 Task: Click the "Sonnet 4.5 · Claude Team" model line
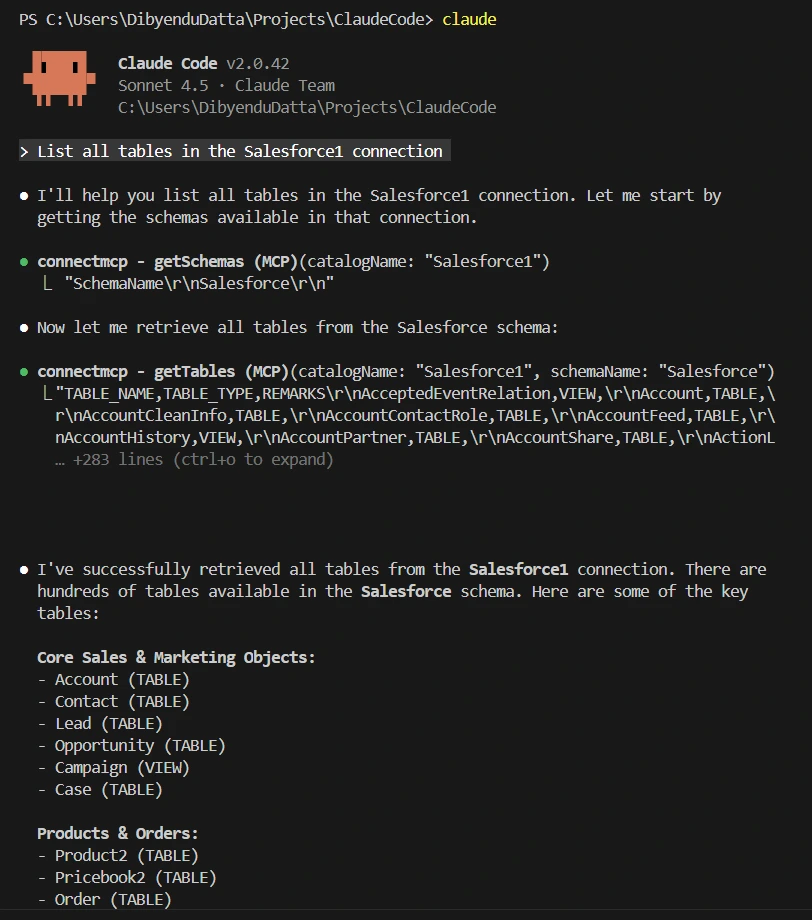(226, 86)
